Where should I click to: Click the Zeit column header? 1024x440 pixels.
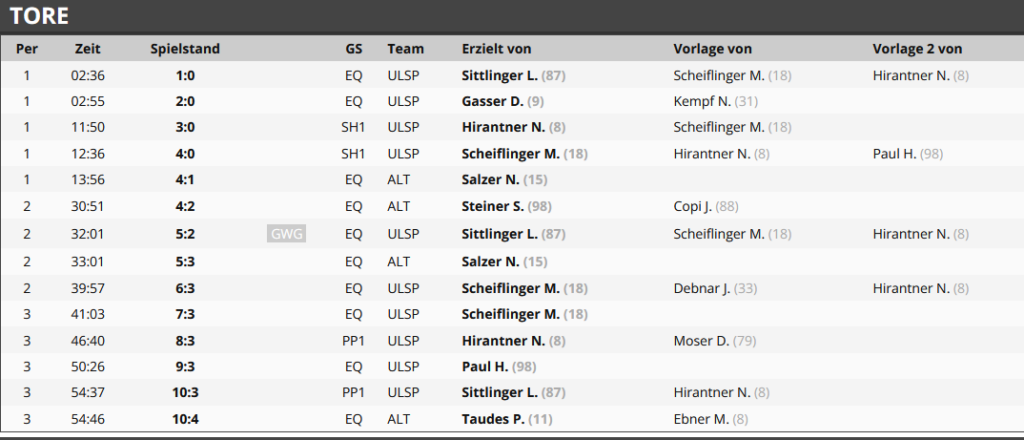[x=88, y=49]
